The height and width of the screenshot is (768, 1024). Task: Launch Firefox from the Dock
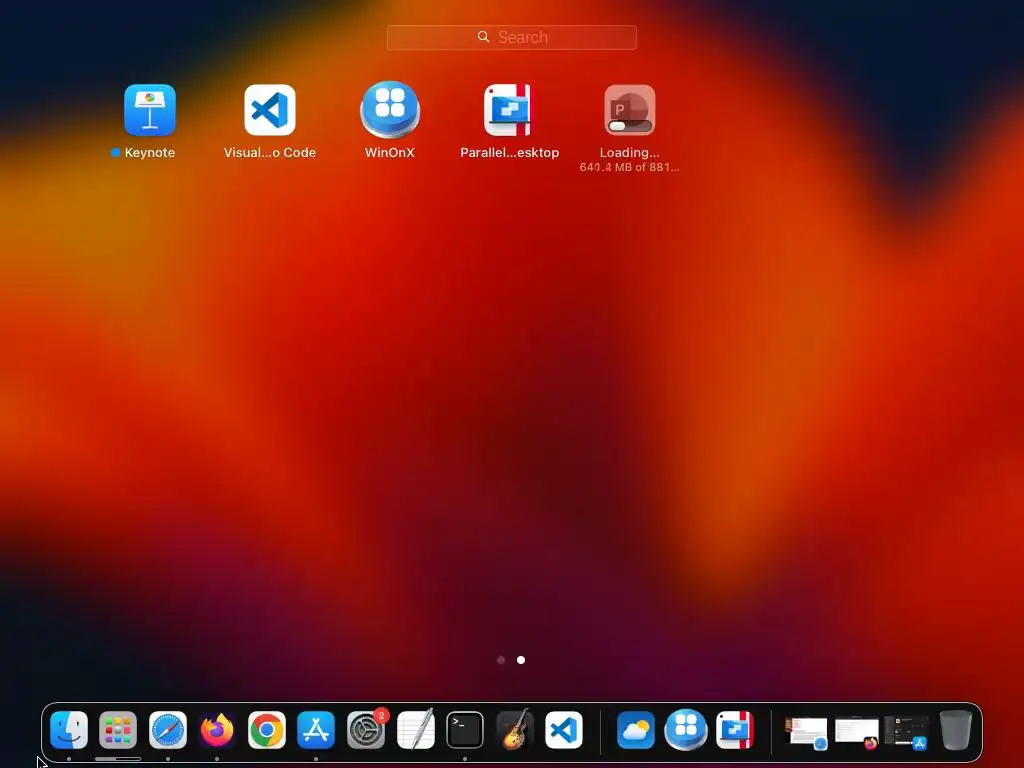tap(217, 729)
